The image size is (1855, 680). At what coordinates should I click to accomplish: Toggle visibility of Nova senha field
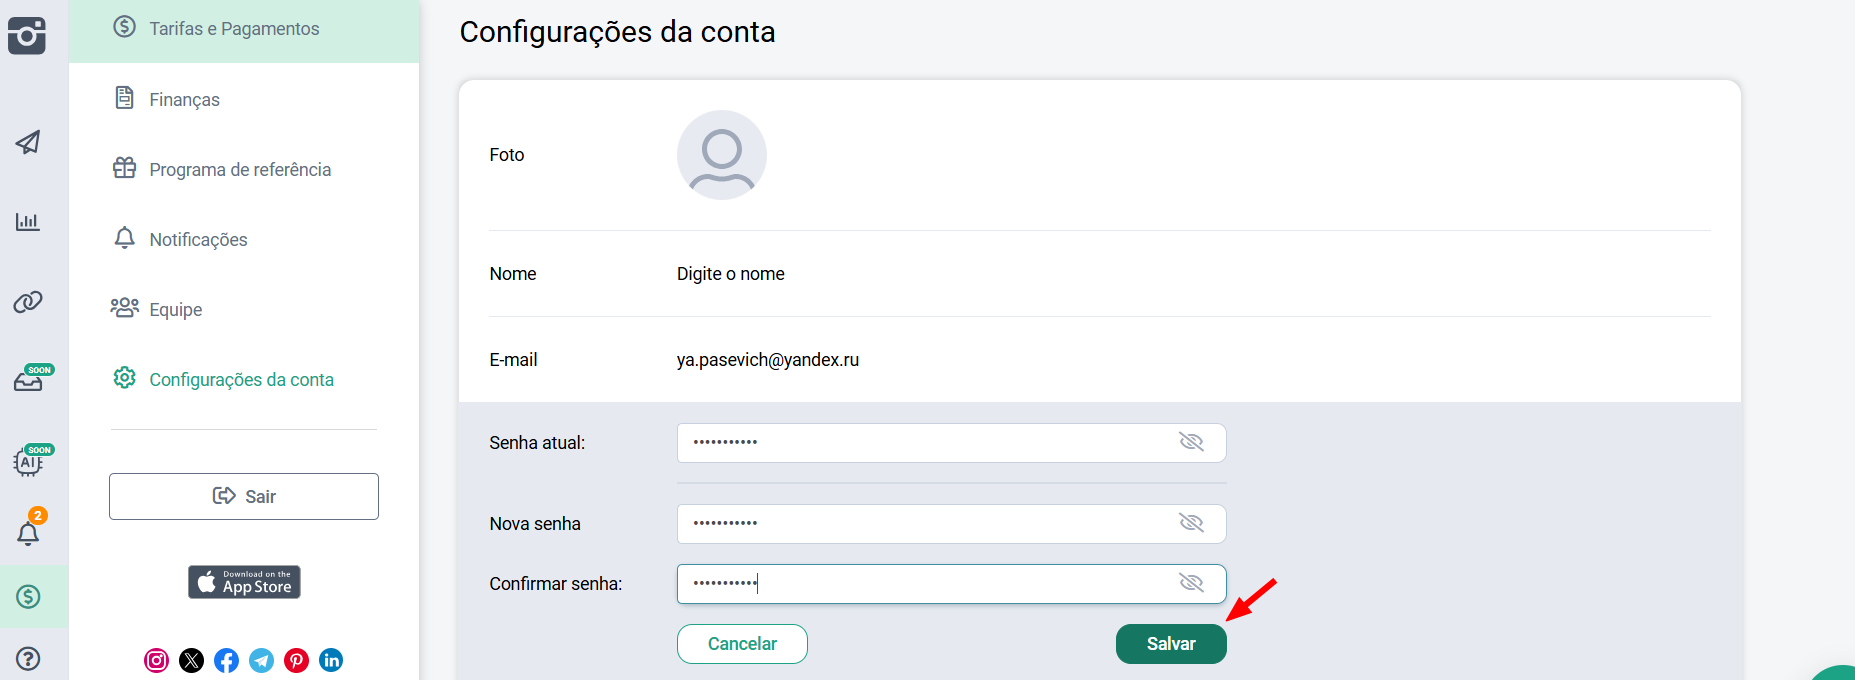(x=1191, y=523)
